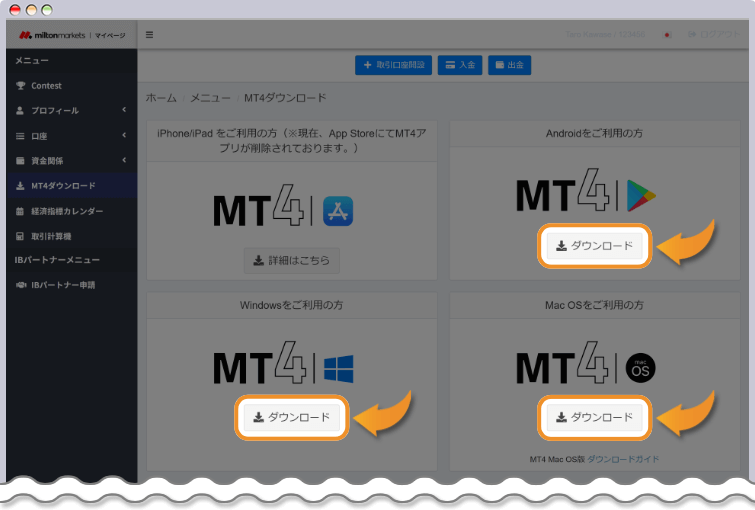Click the trophy icon beside Contest
Image resolution: width=755 pixels, height=510 pixels.
pos(20,86)
